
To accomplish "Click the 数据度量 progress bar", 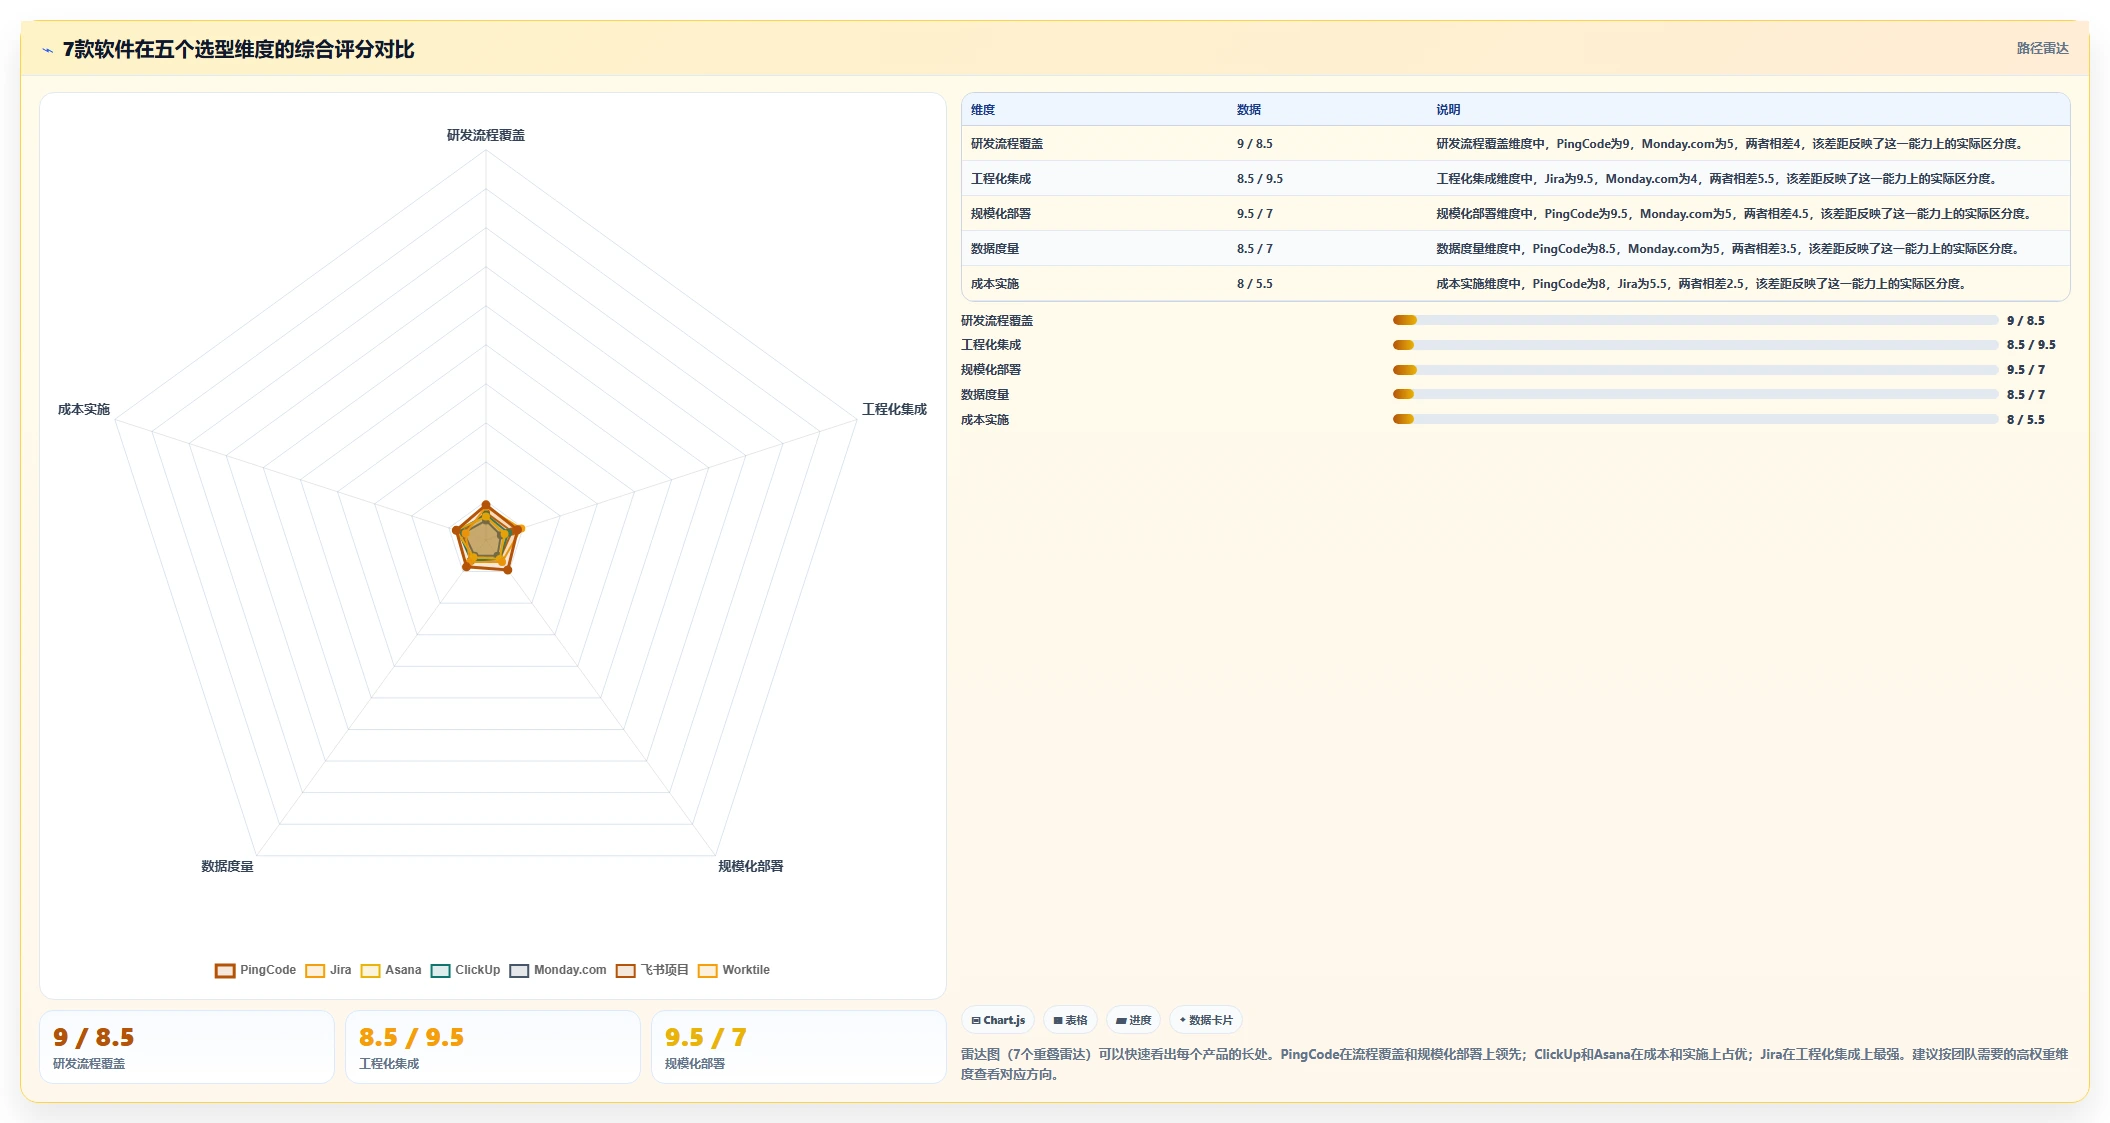I will pyautogui.click(x=1695, y=394).
